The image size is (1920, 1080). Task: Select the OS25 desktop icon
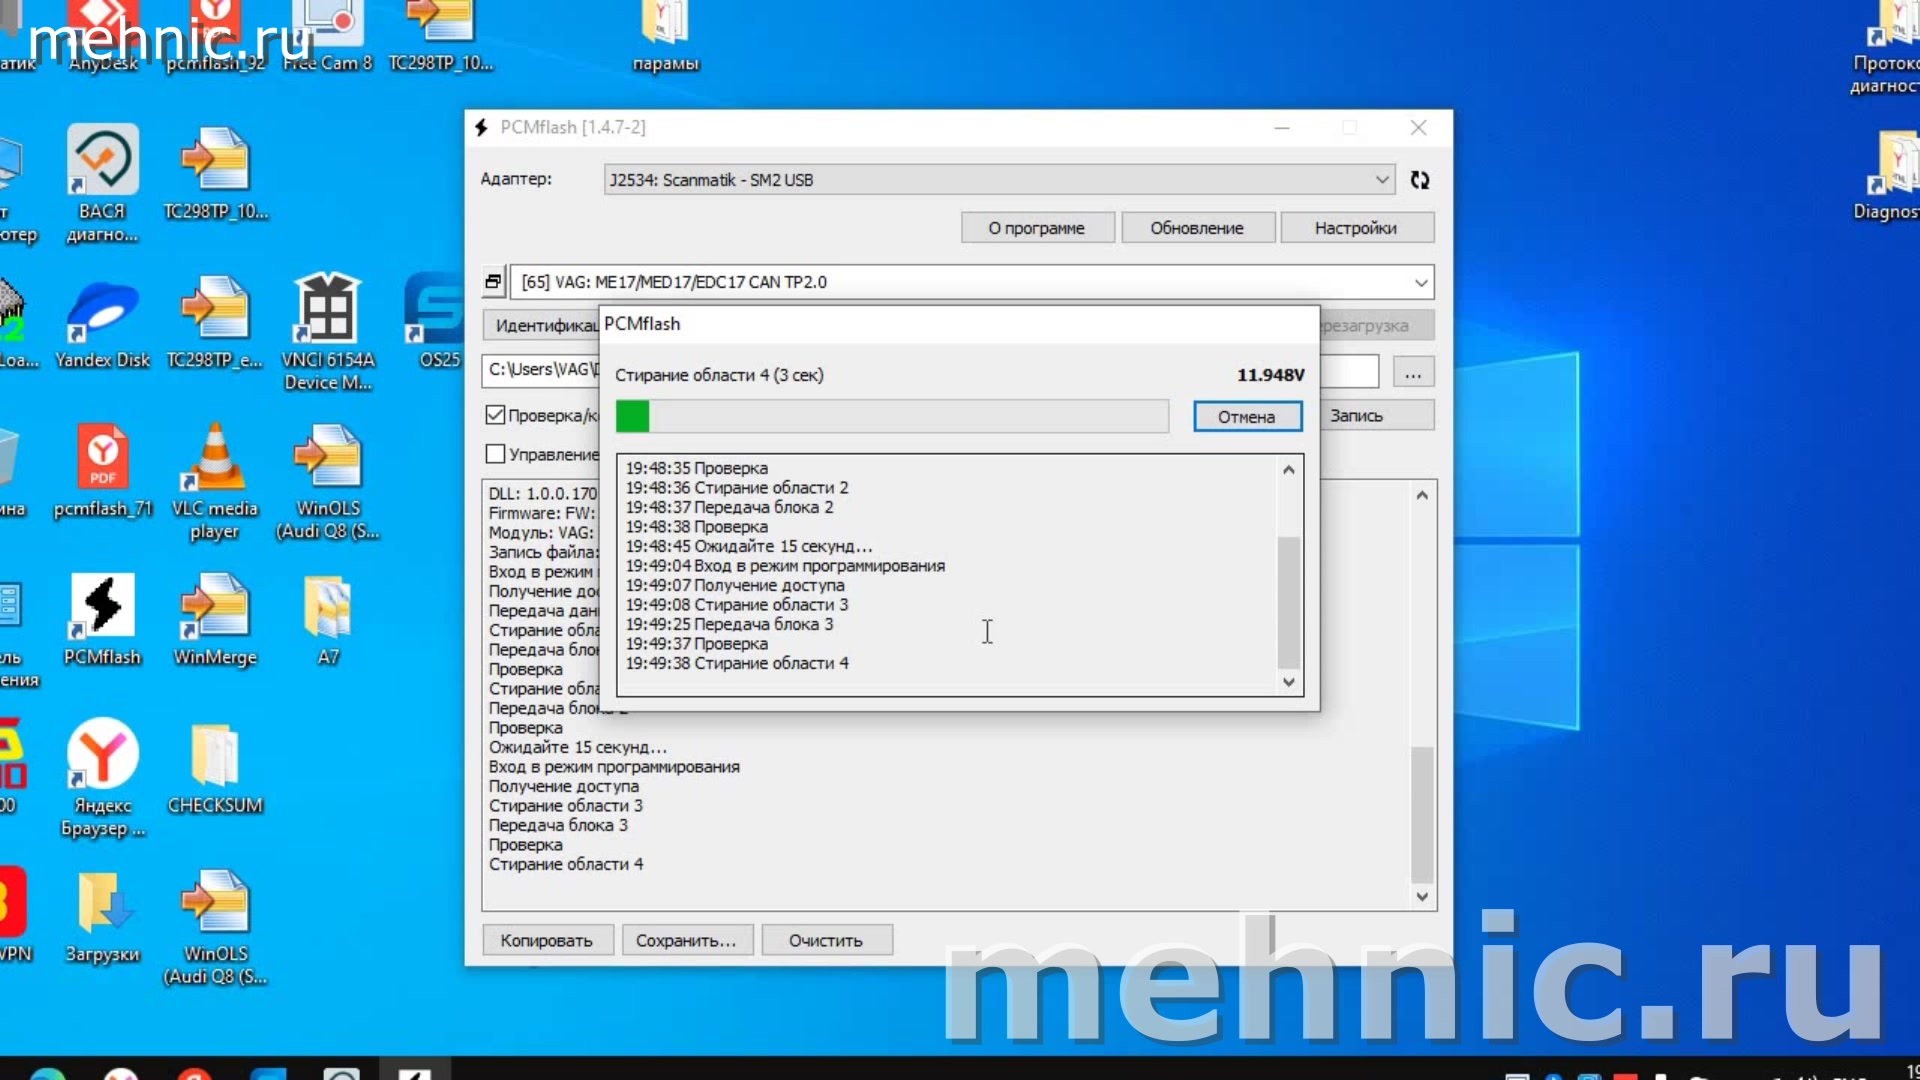click(437, 323)
